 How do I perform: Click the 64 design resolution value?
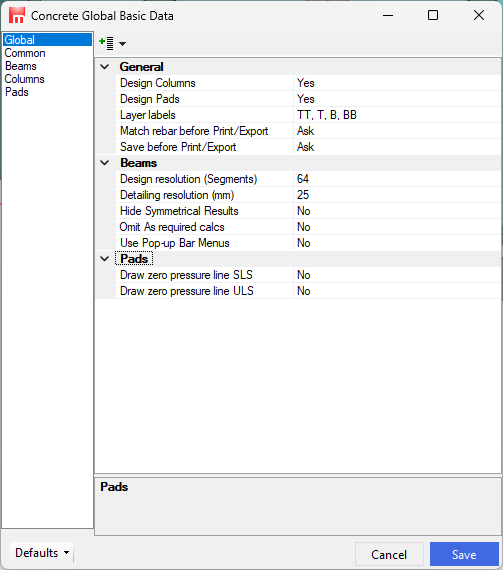coord(397,179)
